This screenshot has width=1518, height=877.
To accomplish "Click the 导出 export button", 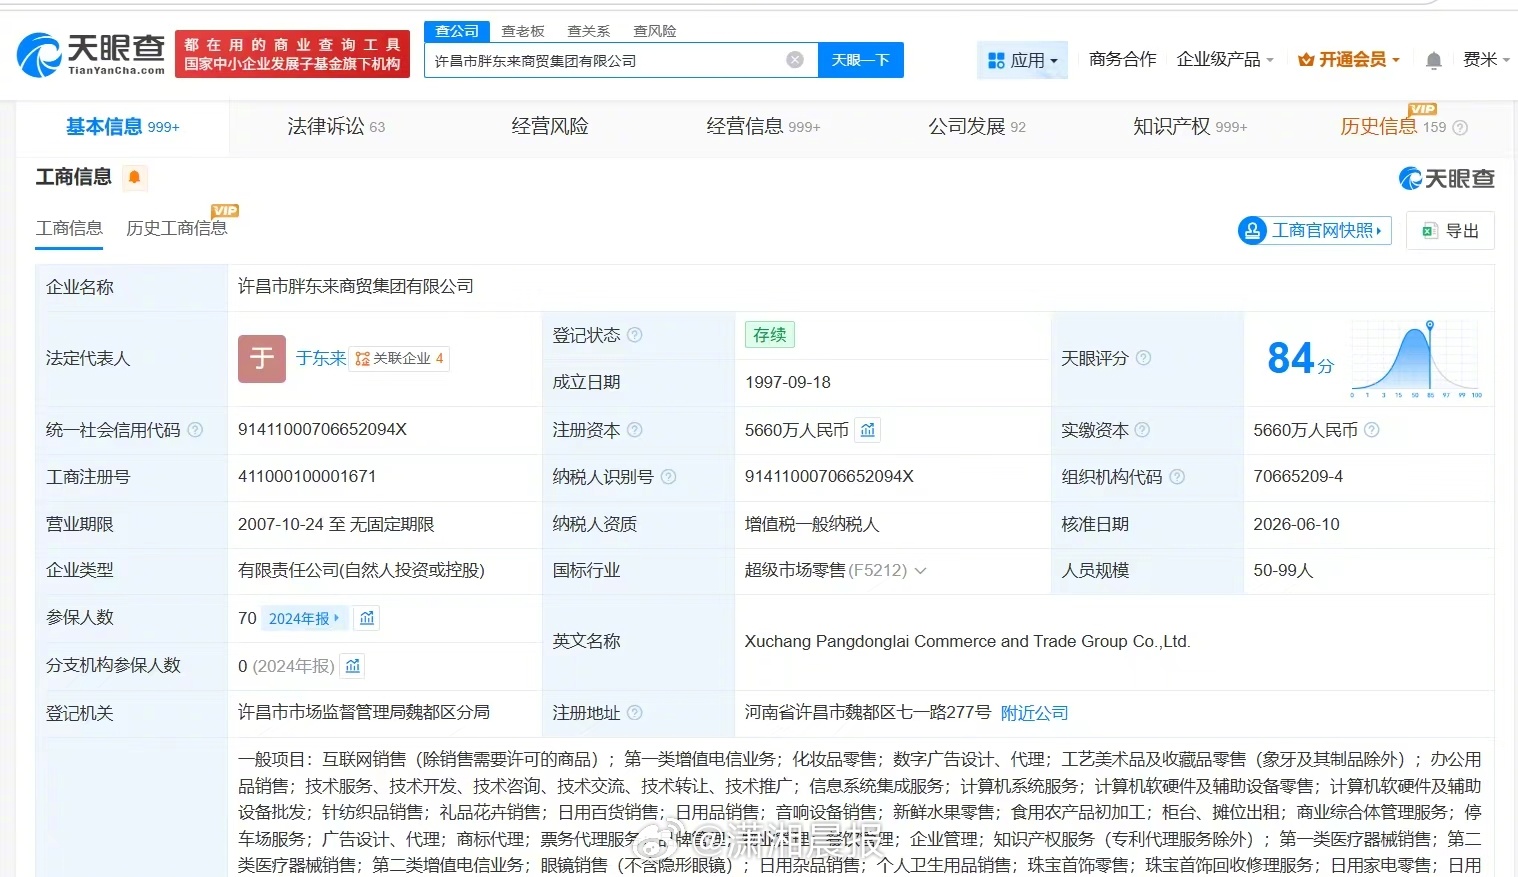I will tap(1450, 231).
